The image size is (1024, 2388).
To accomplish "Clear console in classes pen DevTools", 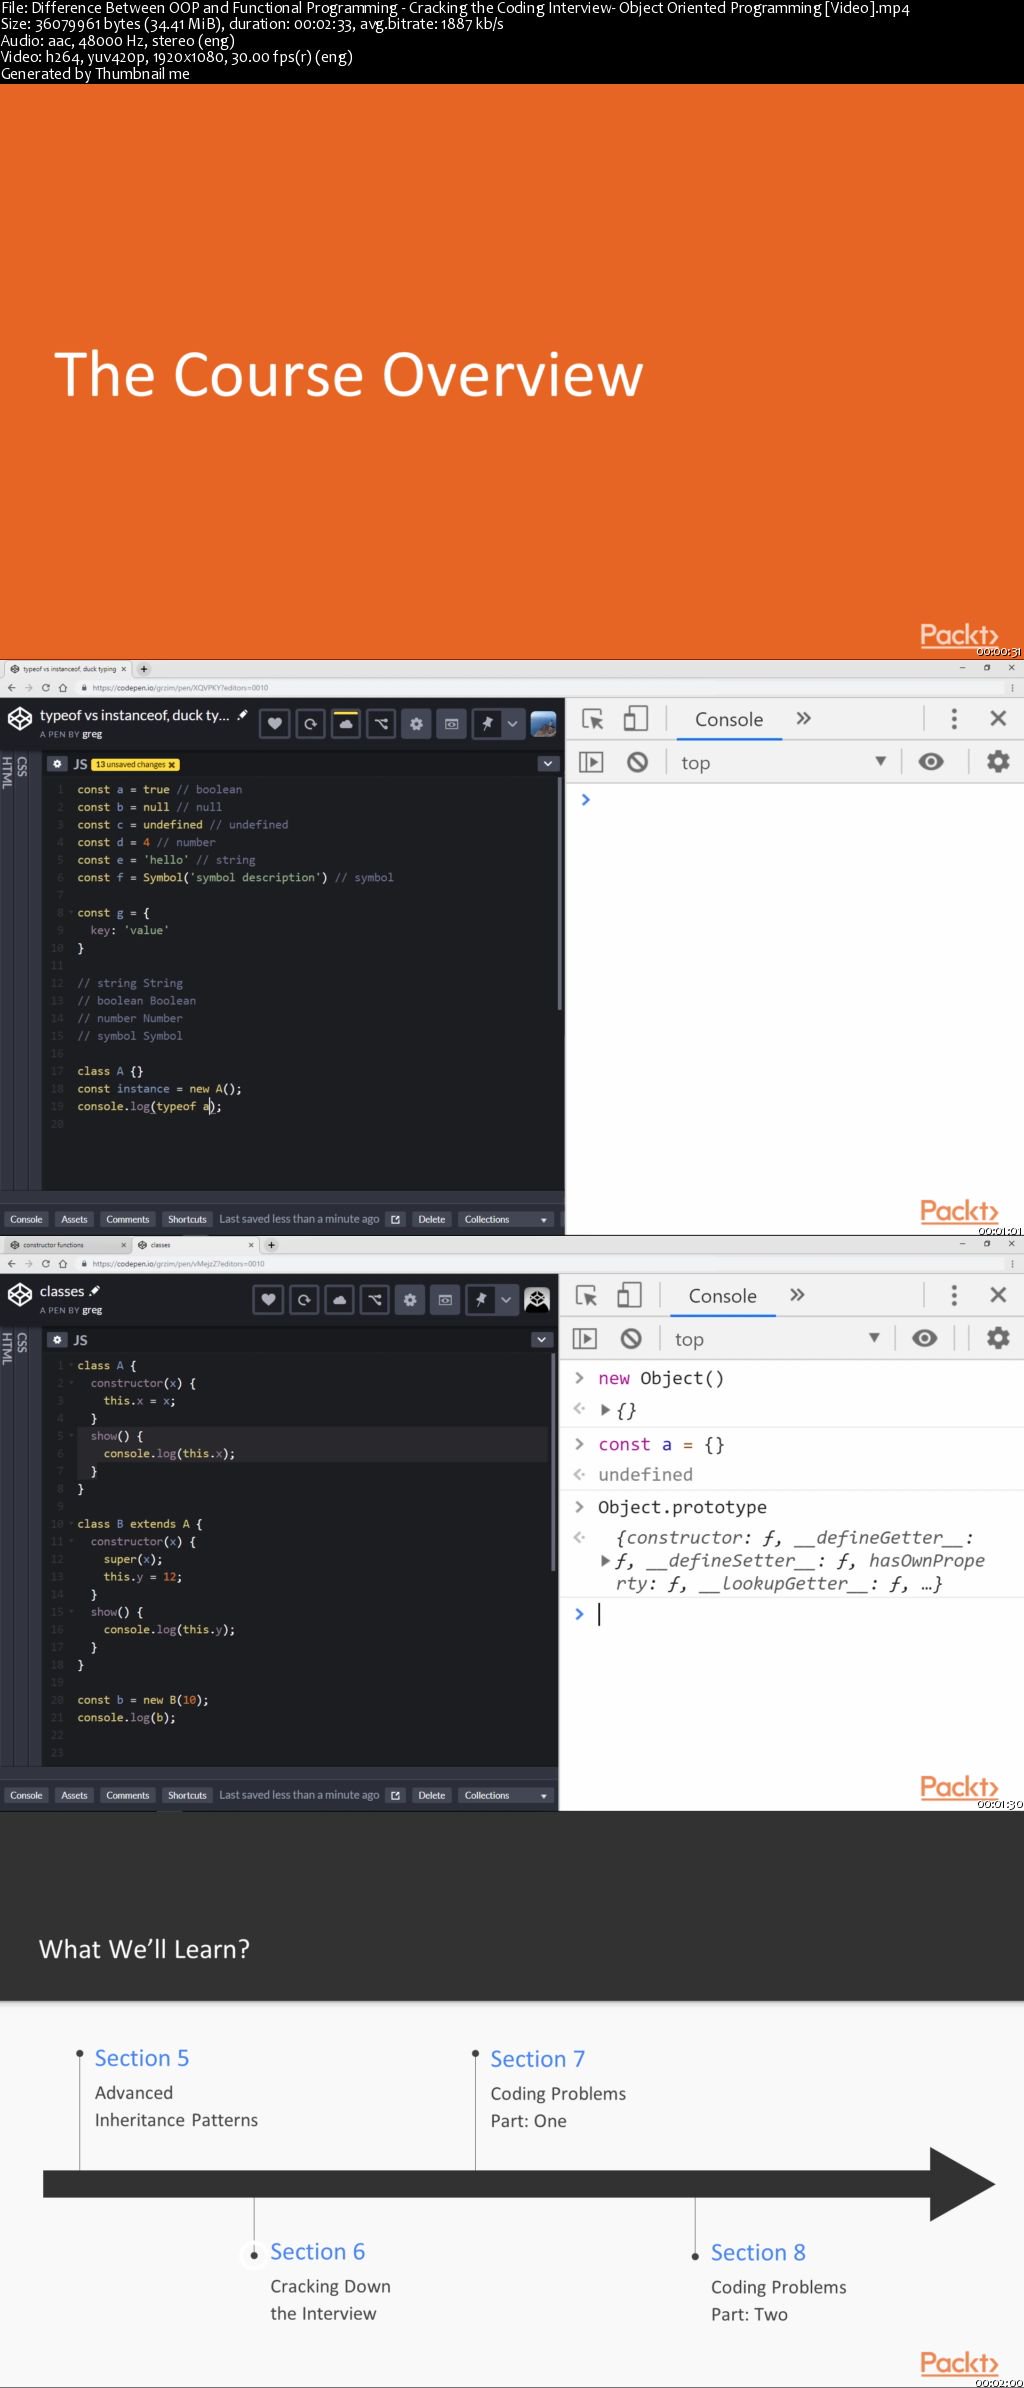I will click(x=631, y=1338).
